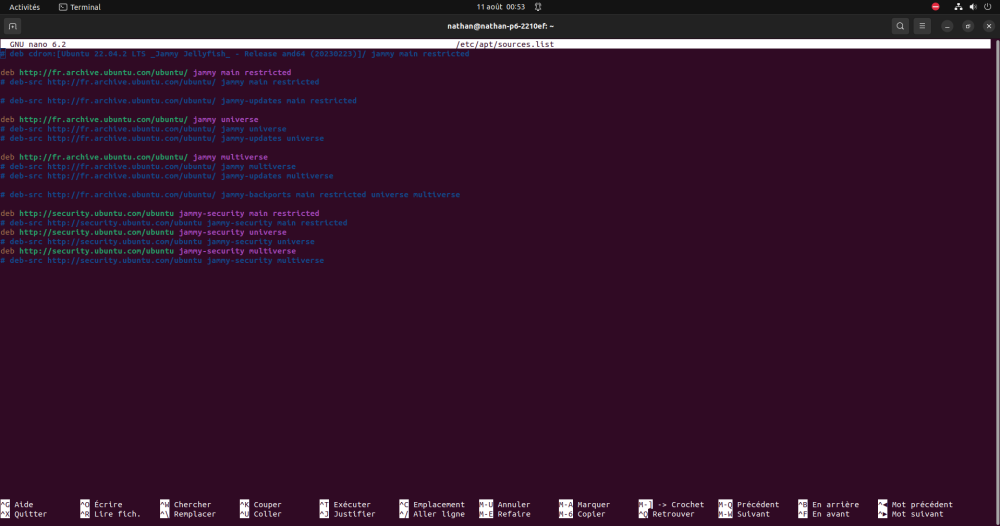Maximize the terminal window
The height and width of the screenshot is (526, 1000).
968,26
